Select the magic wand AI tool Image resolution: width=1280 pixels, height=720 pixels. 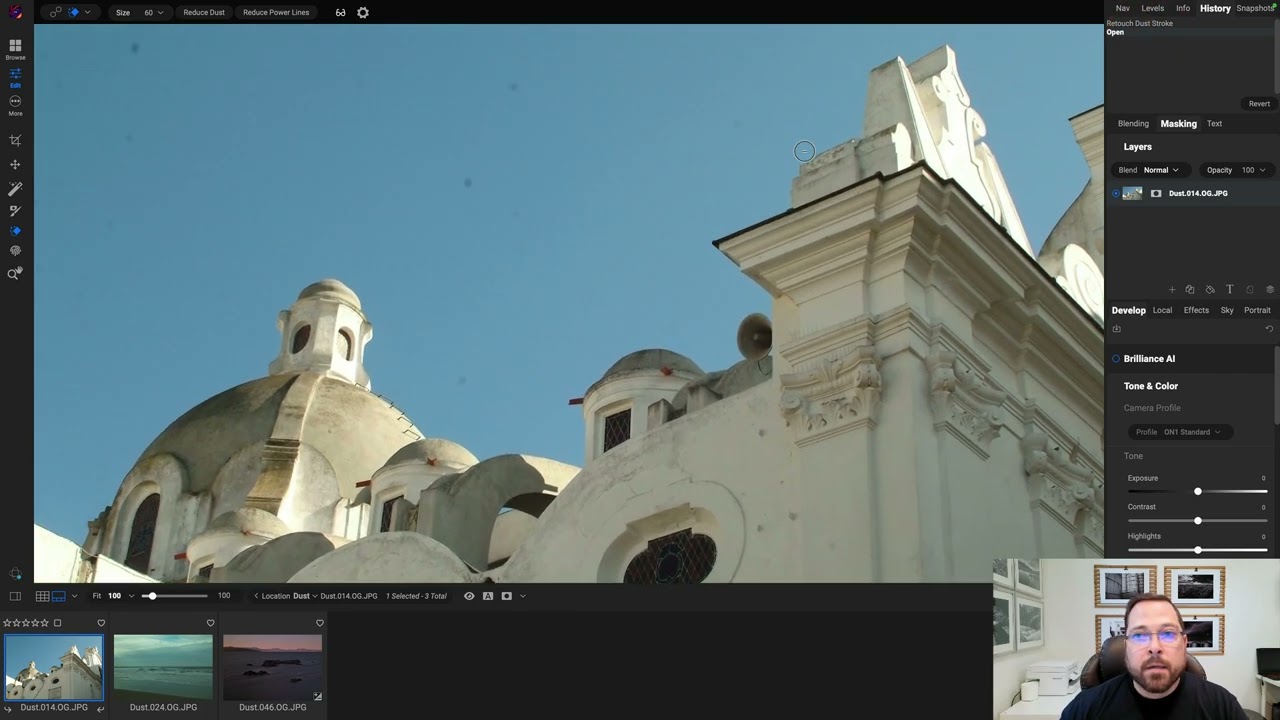point(15,188)
